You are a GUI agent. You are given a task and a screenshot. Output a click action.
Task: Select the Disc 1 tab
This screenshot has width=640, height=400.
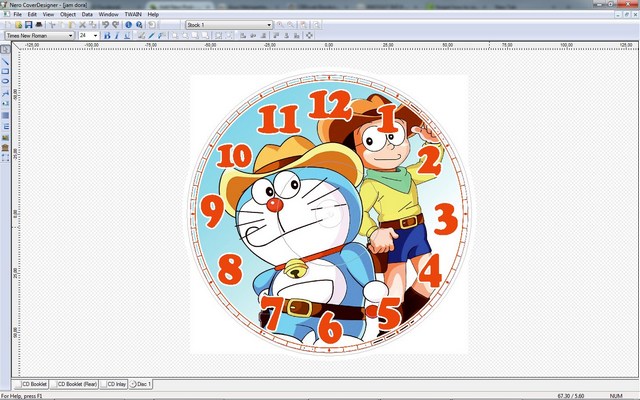pos(141,384)
